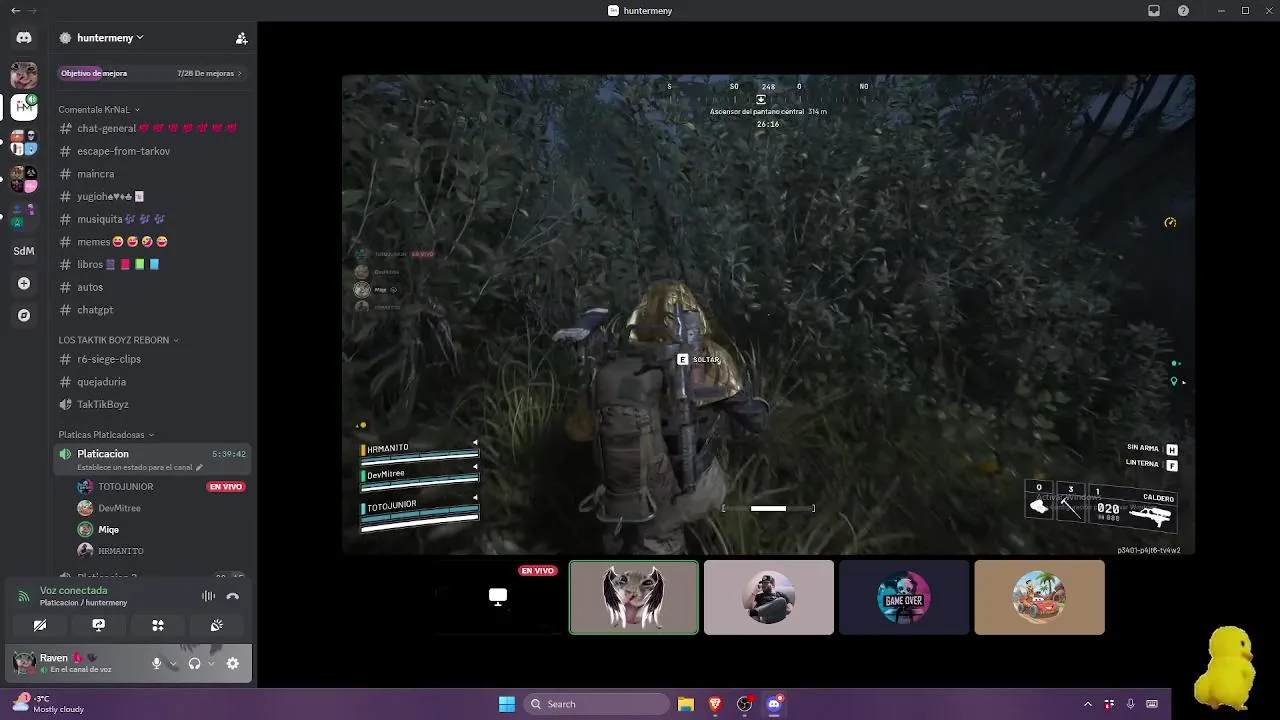Viewport: 1280px width, 720px height.
Task: Open Windows Start menu
Action: pos(507,704)
